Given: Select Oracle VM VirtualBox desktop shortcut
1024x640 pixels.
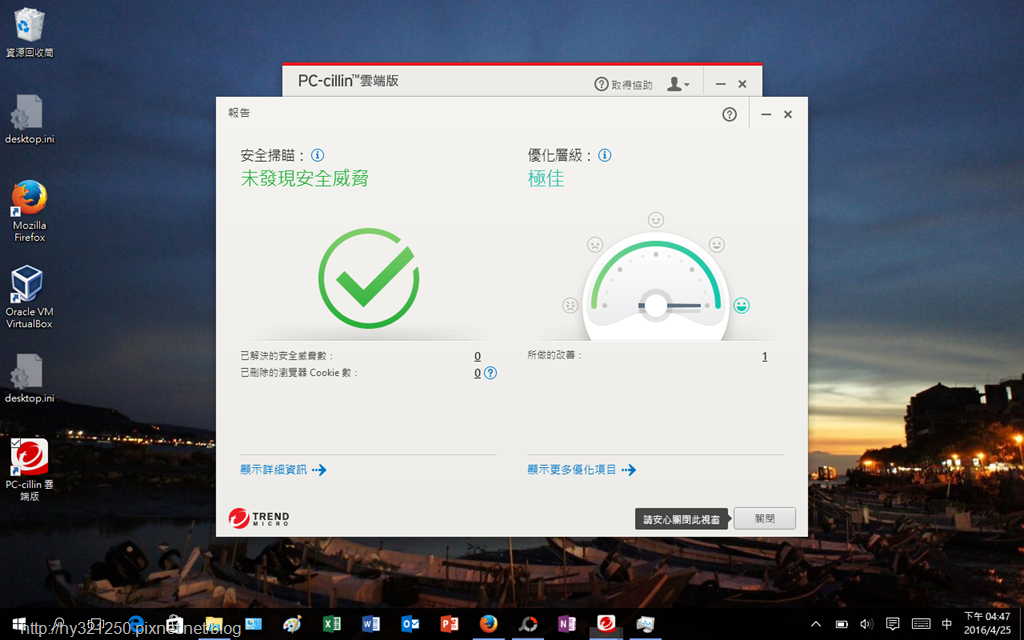Looking at the screenshot, I should 29,297.
